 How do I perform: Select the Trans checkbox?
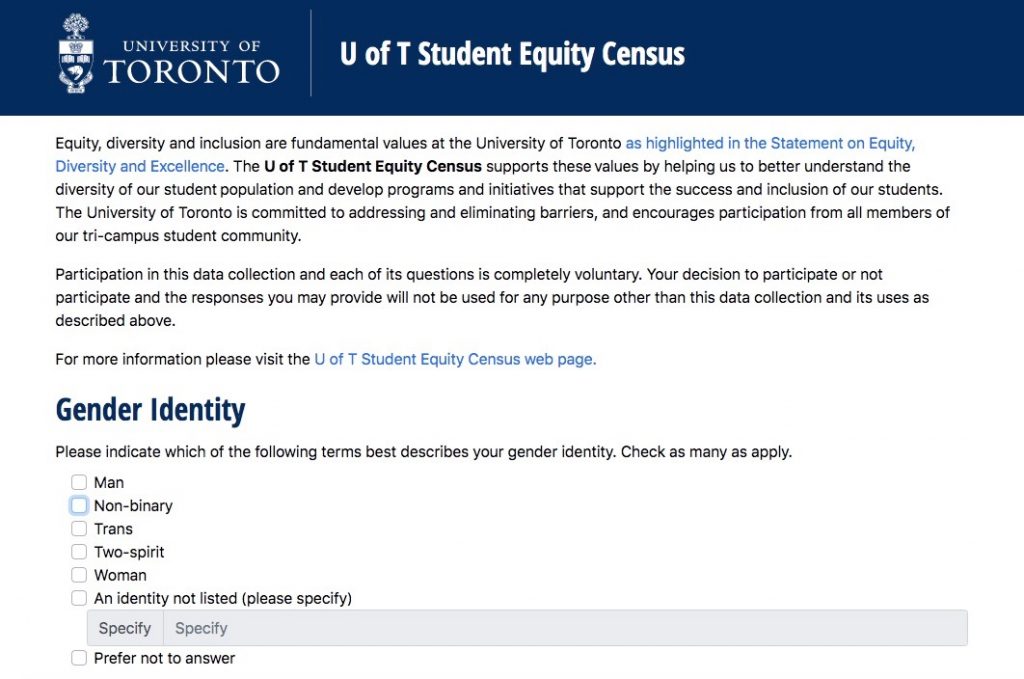tap(79, 529)
